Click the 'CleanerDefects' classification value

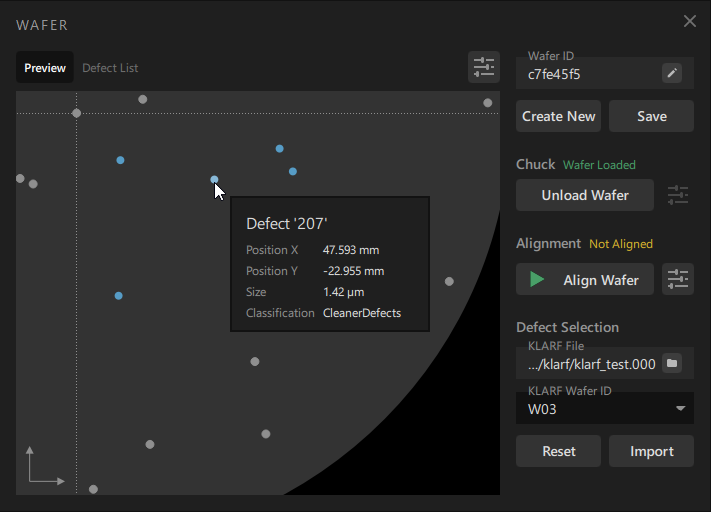click(362, 313)
